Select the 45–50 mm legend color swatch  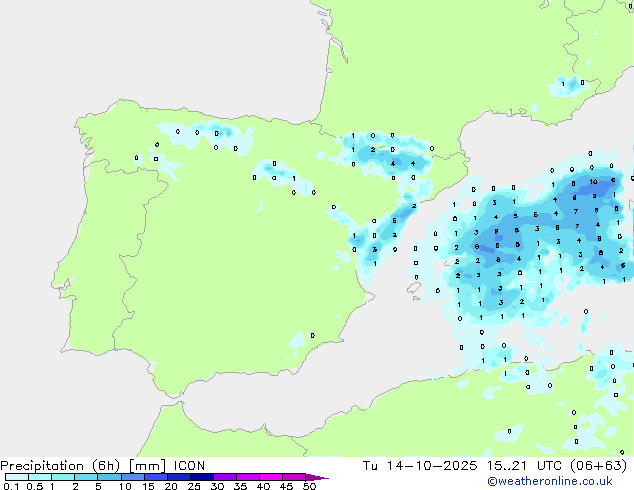[x=294, y=477]
